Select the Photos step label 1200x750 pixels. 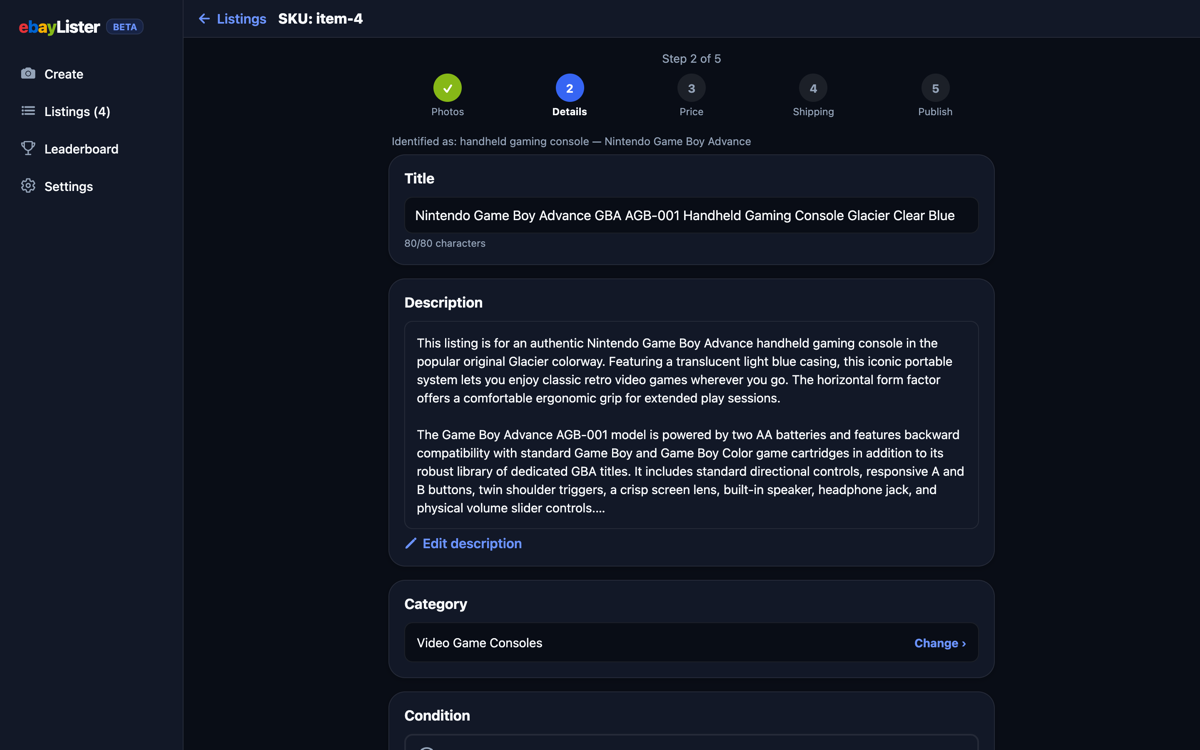tap(447, 112)
